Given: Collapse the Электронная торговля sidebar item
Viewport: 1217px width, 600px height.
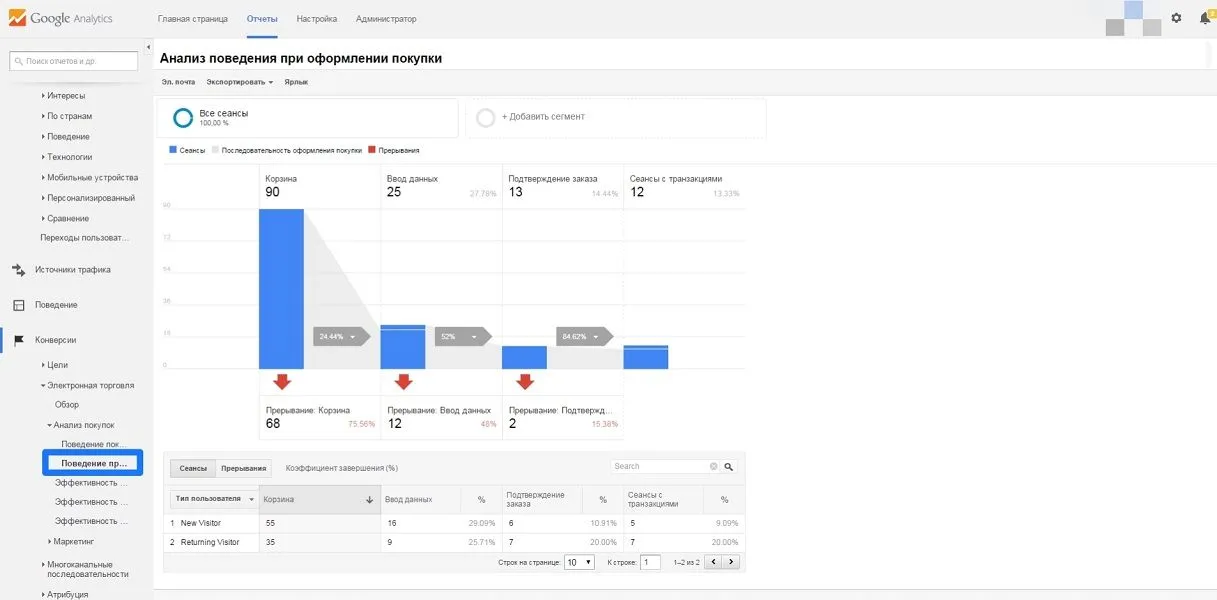Looking at the screenshot, I should click(x=87, y=385).
